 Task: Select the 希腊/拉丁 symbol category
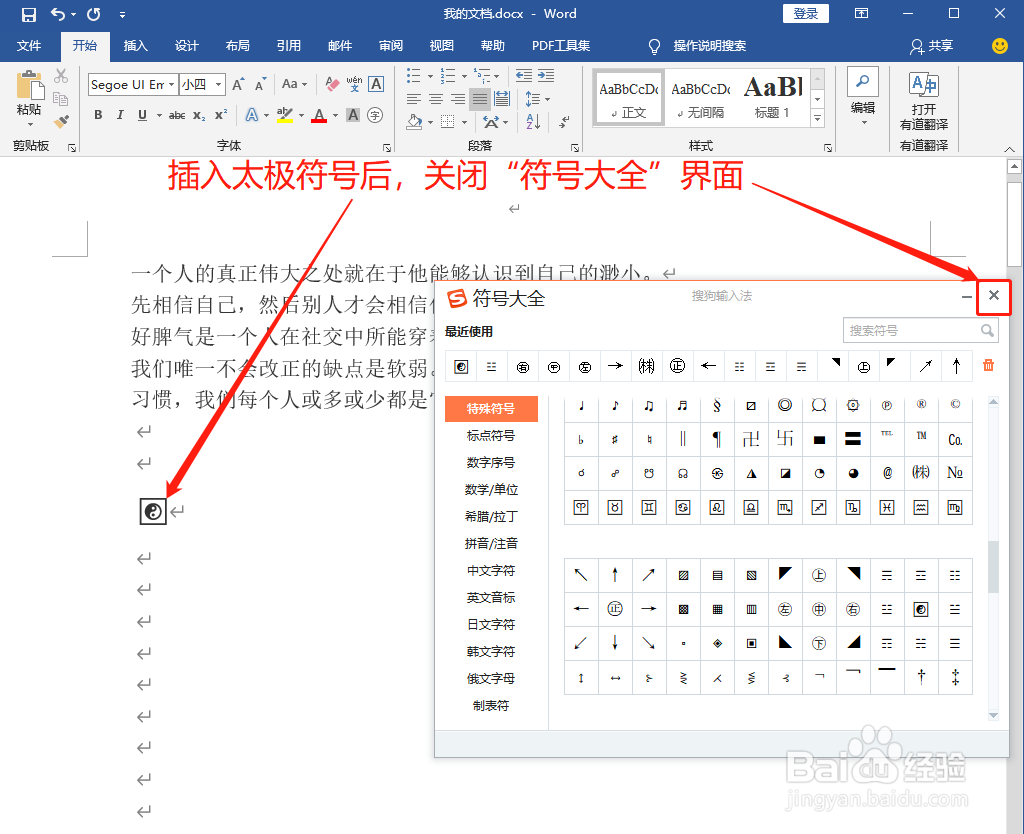click(x=491, y=517)
